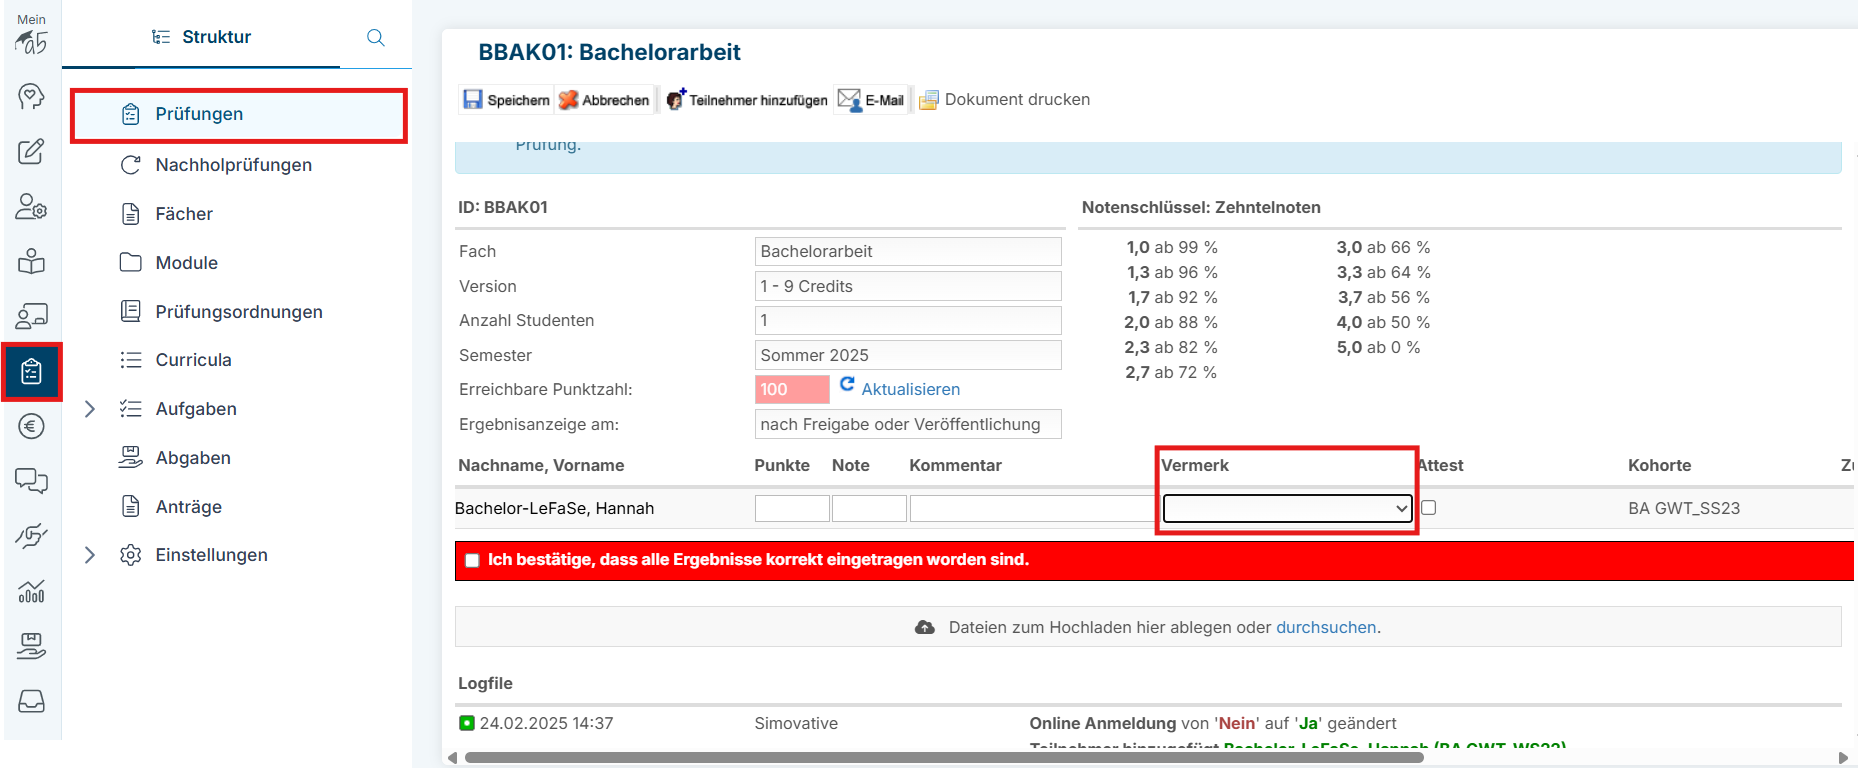The image size is (1858, 768).
Task: Click the statistics chart icon in left rail
Action: tap(31, 591)
